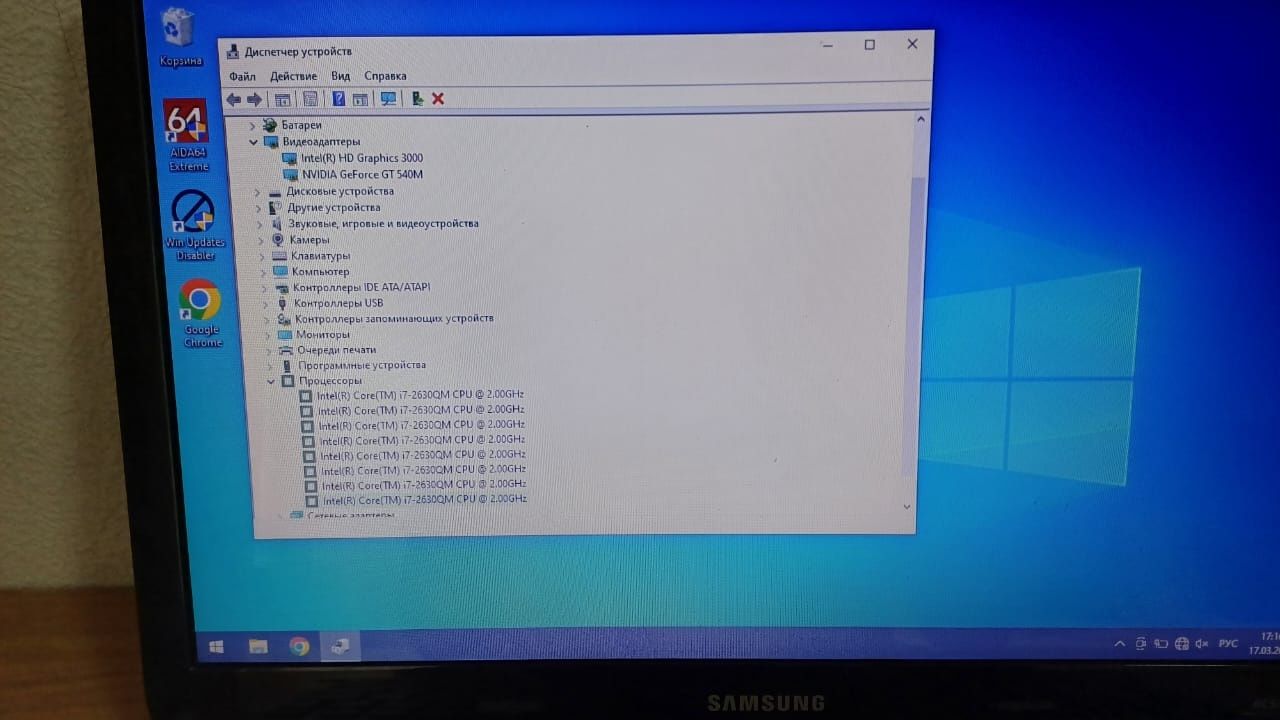Click the red X Uninstall device icon
The height and width of the screenshot is (720, 1280).
(x=438, y=99)
